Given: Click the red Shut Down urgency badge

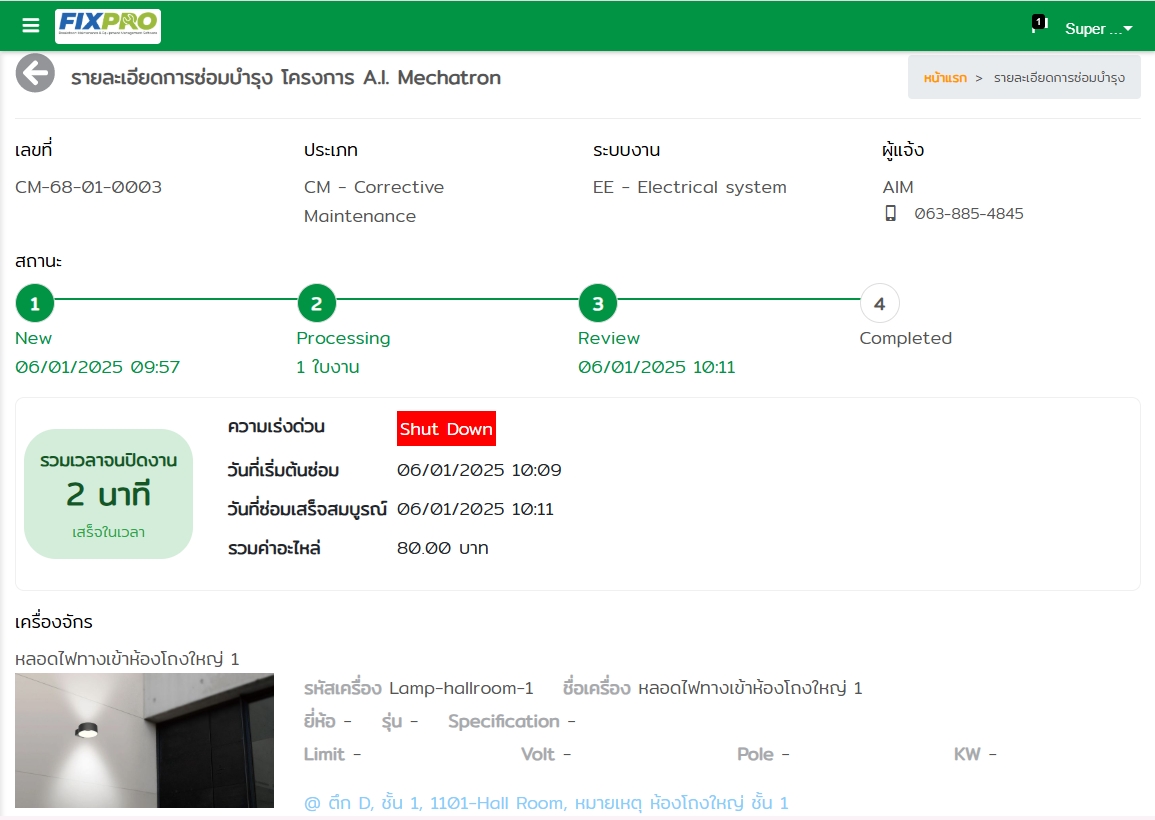Looking at the screenshot, I should pos(446,429).
